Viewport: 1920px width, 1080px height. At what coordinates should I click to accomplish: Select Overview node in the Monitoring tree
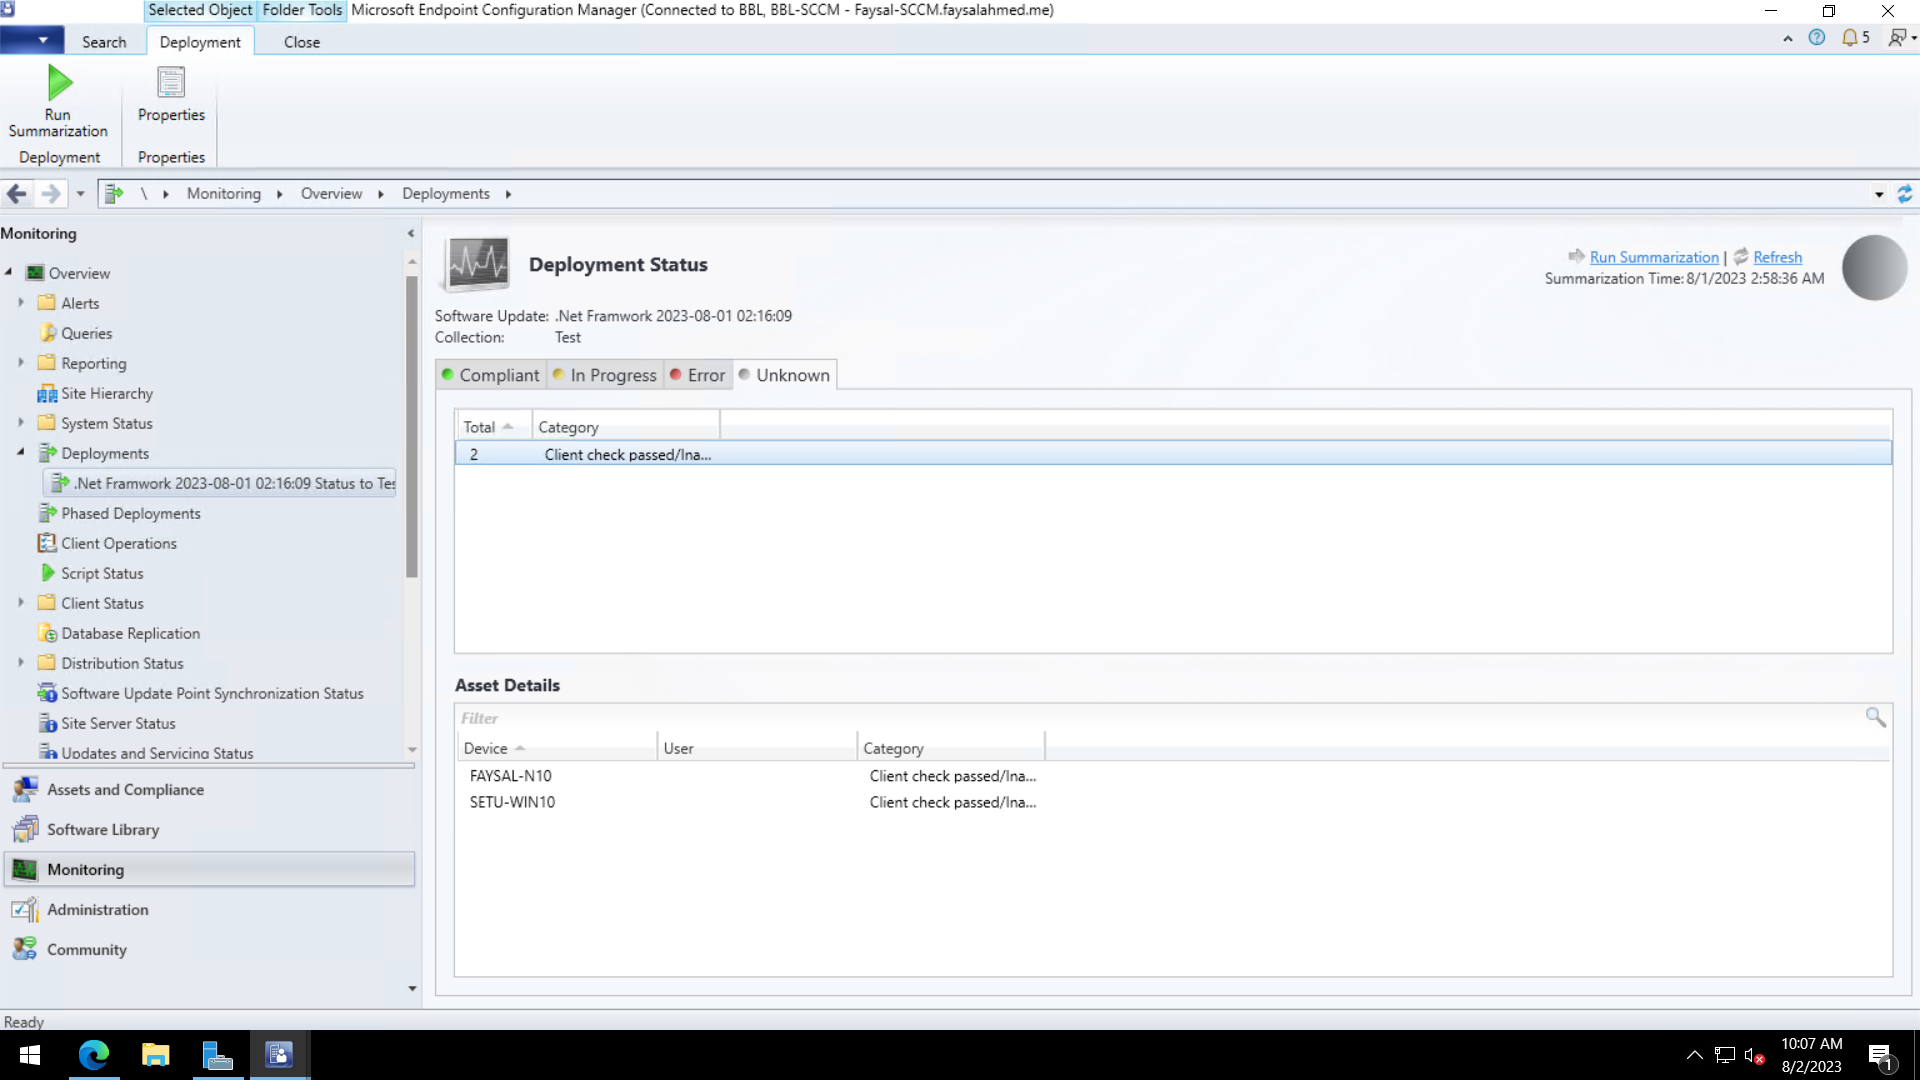(79, 273)
